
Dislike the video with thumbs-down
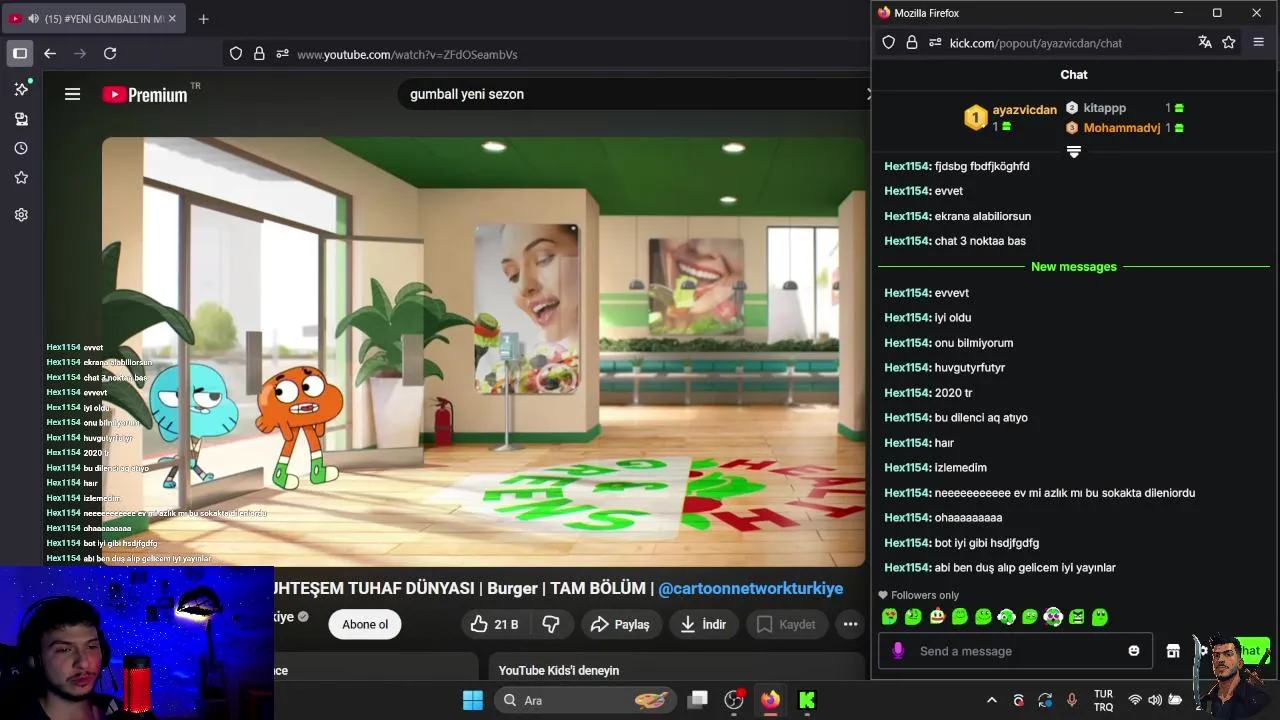coord(551,624)
